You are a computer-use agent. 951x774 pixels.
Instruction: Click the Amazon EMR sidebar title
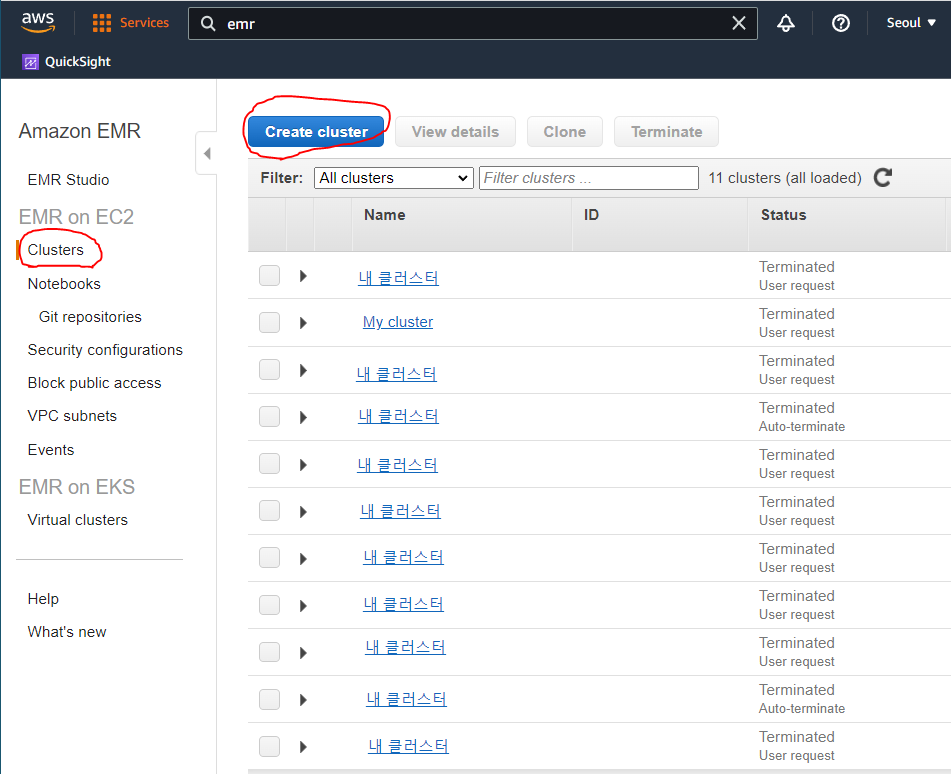[79, 131]
